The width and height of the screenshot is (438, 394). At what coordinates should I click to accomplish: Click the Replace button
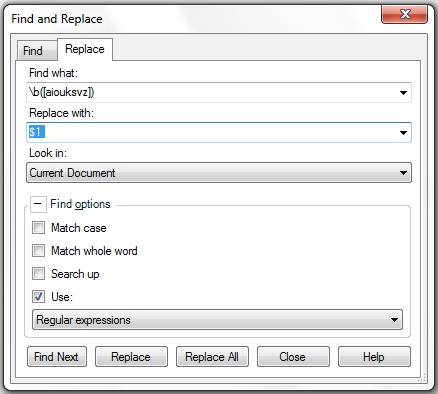[x=131, y=357]
